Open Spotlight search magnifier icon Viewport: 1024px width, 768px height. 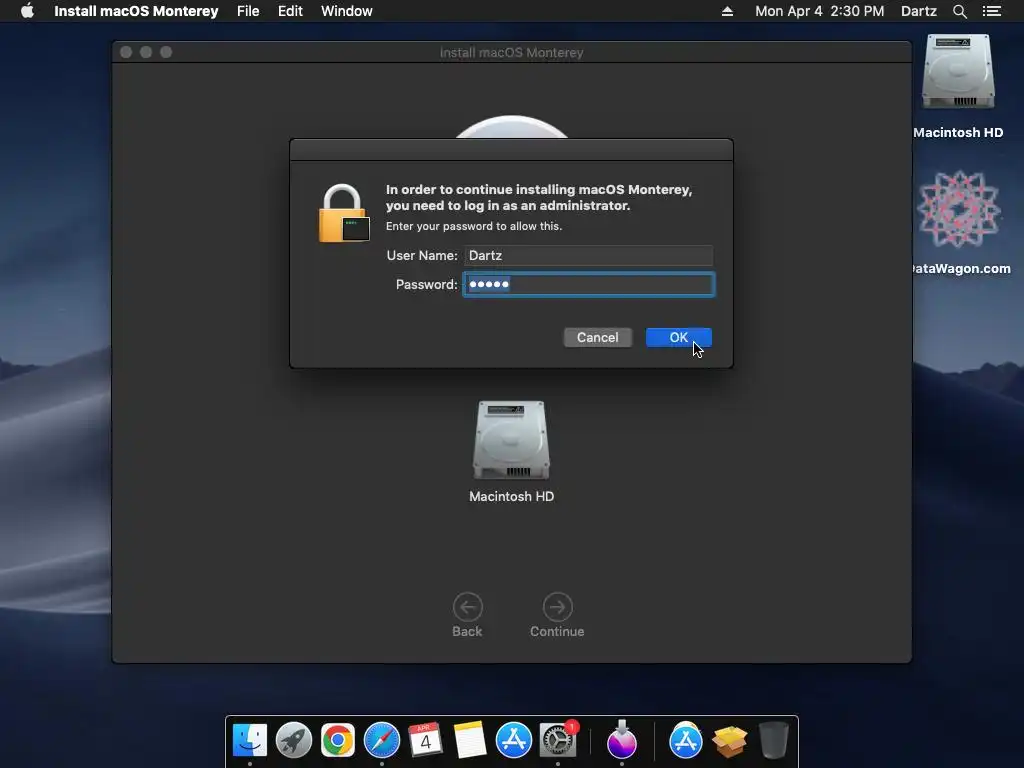tap(959, 11)
